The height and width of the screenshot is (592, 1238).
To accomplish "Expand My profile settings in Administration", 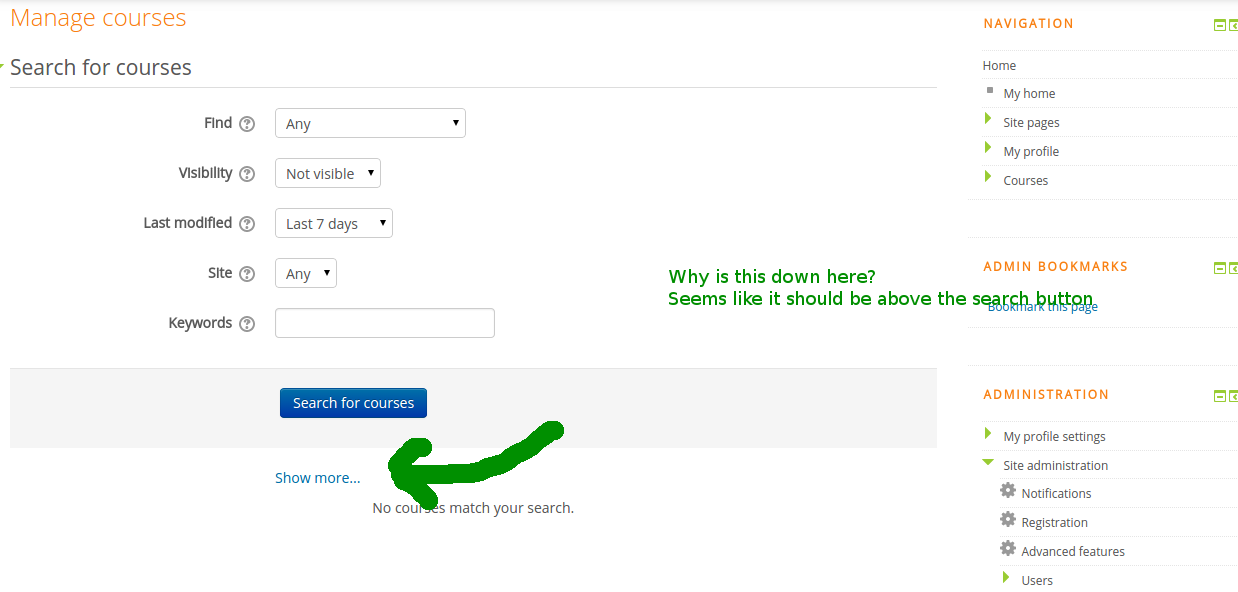I will coord(988,433).
